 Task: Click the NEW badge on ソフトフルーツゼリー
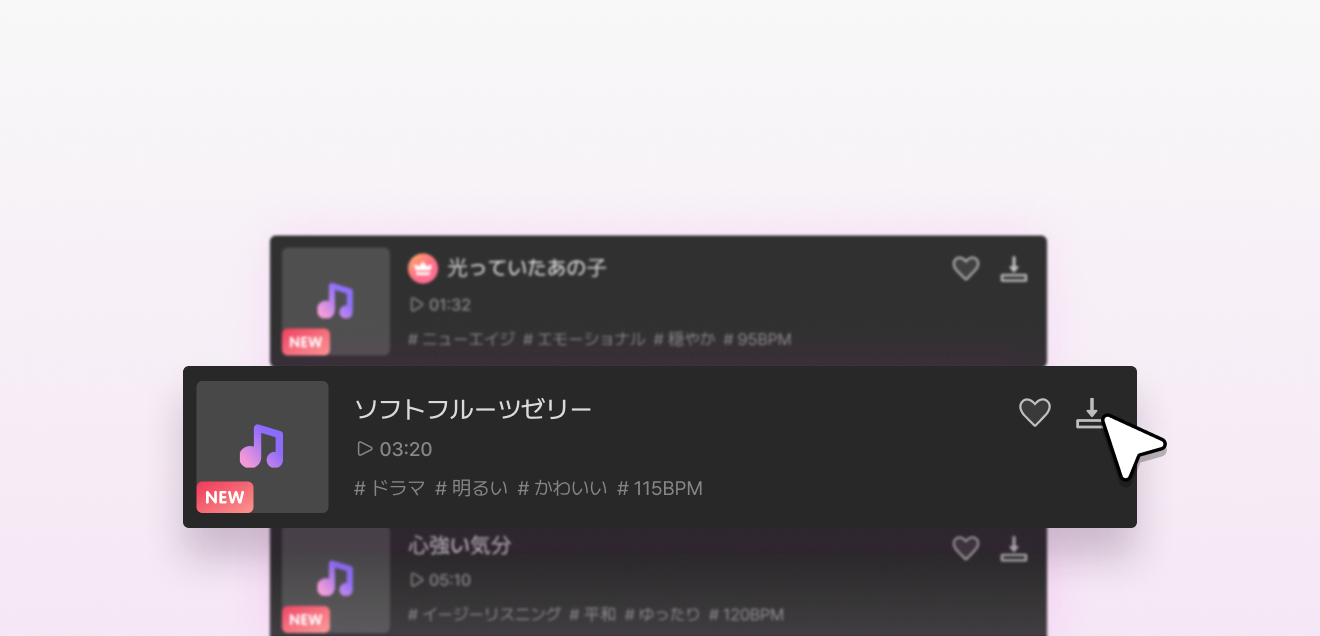coord(225,497)
